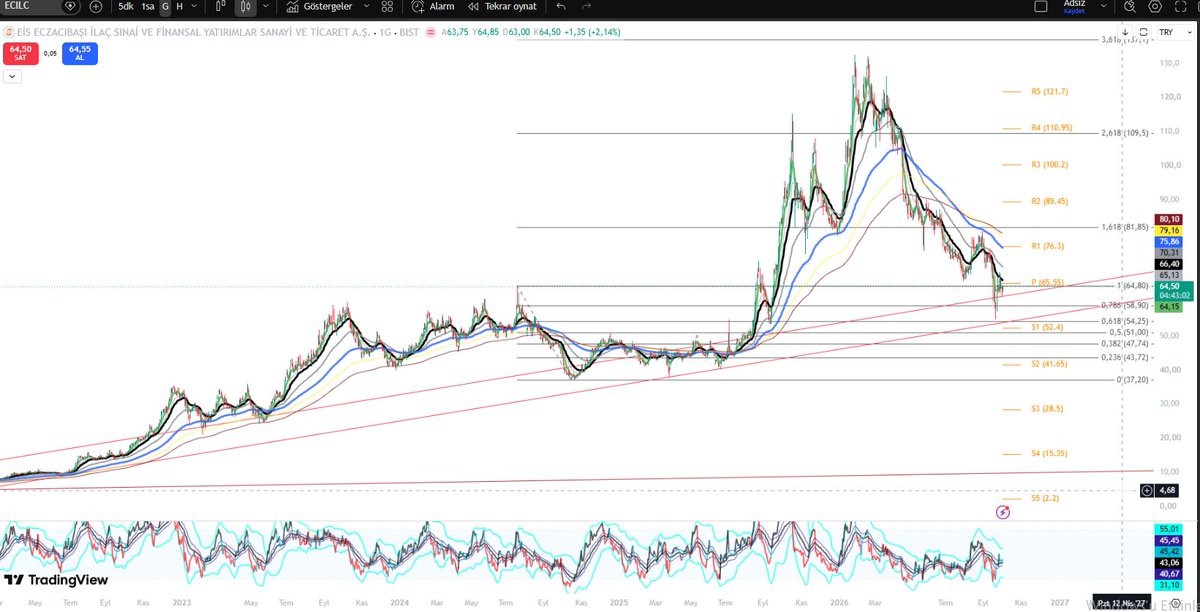Click the S2 (41.65) pivot label

[1050, 364]
